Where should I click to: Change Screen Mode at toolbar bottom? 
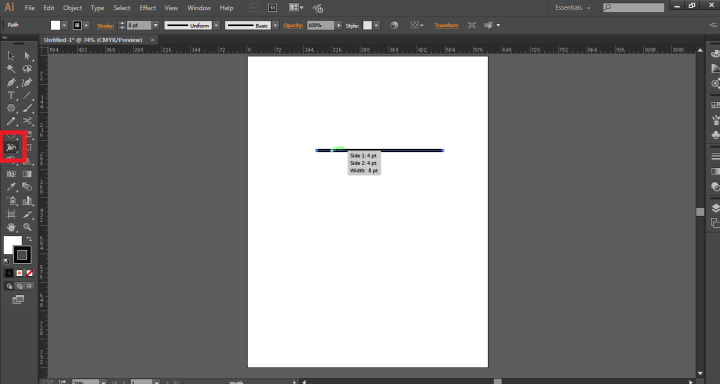(18, 299)
